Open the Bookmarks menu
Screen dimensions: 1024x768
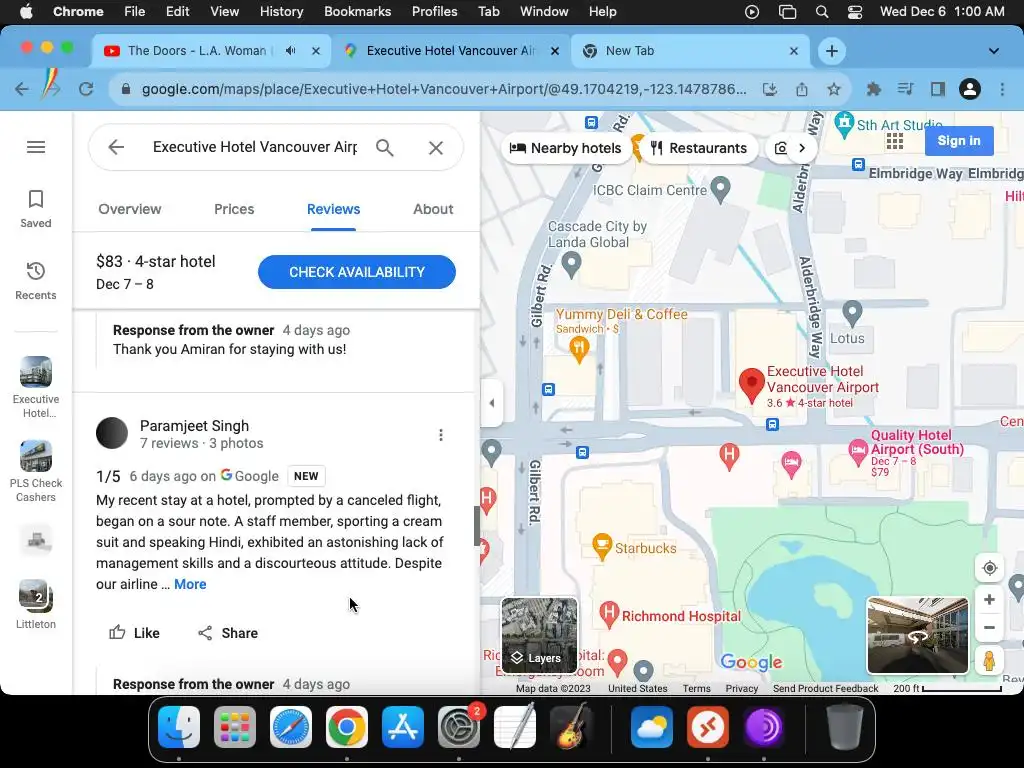[357, 11]
